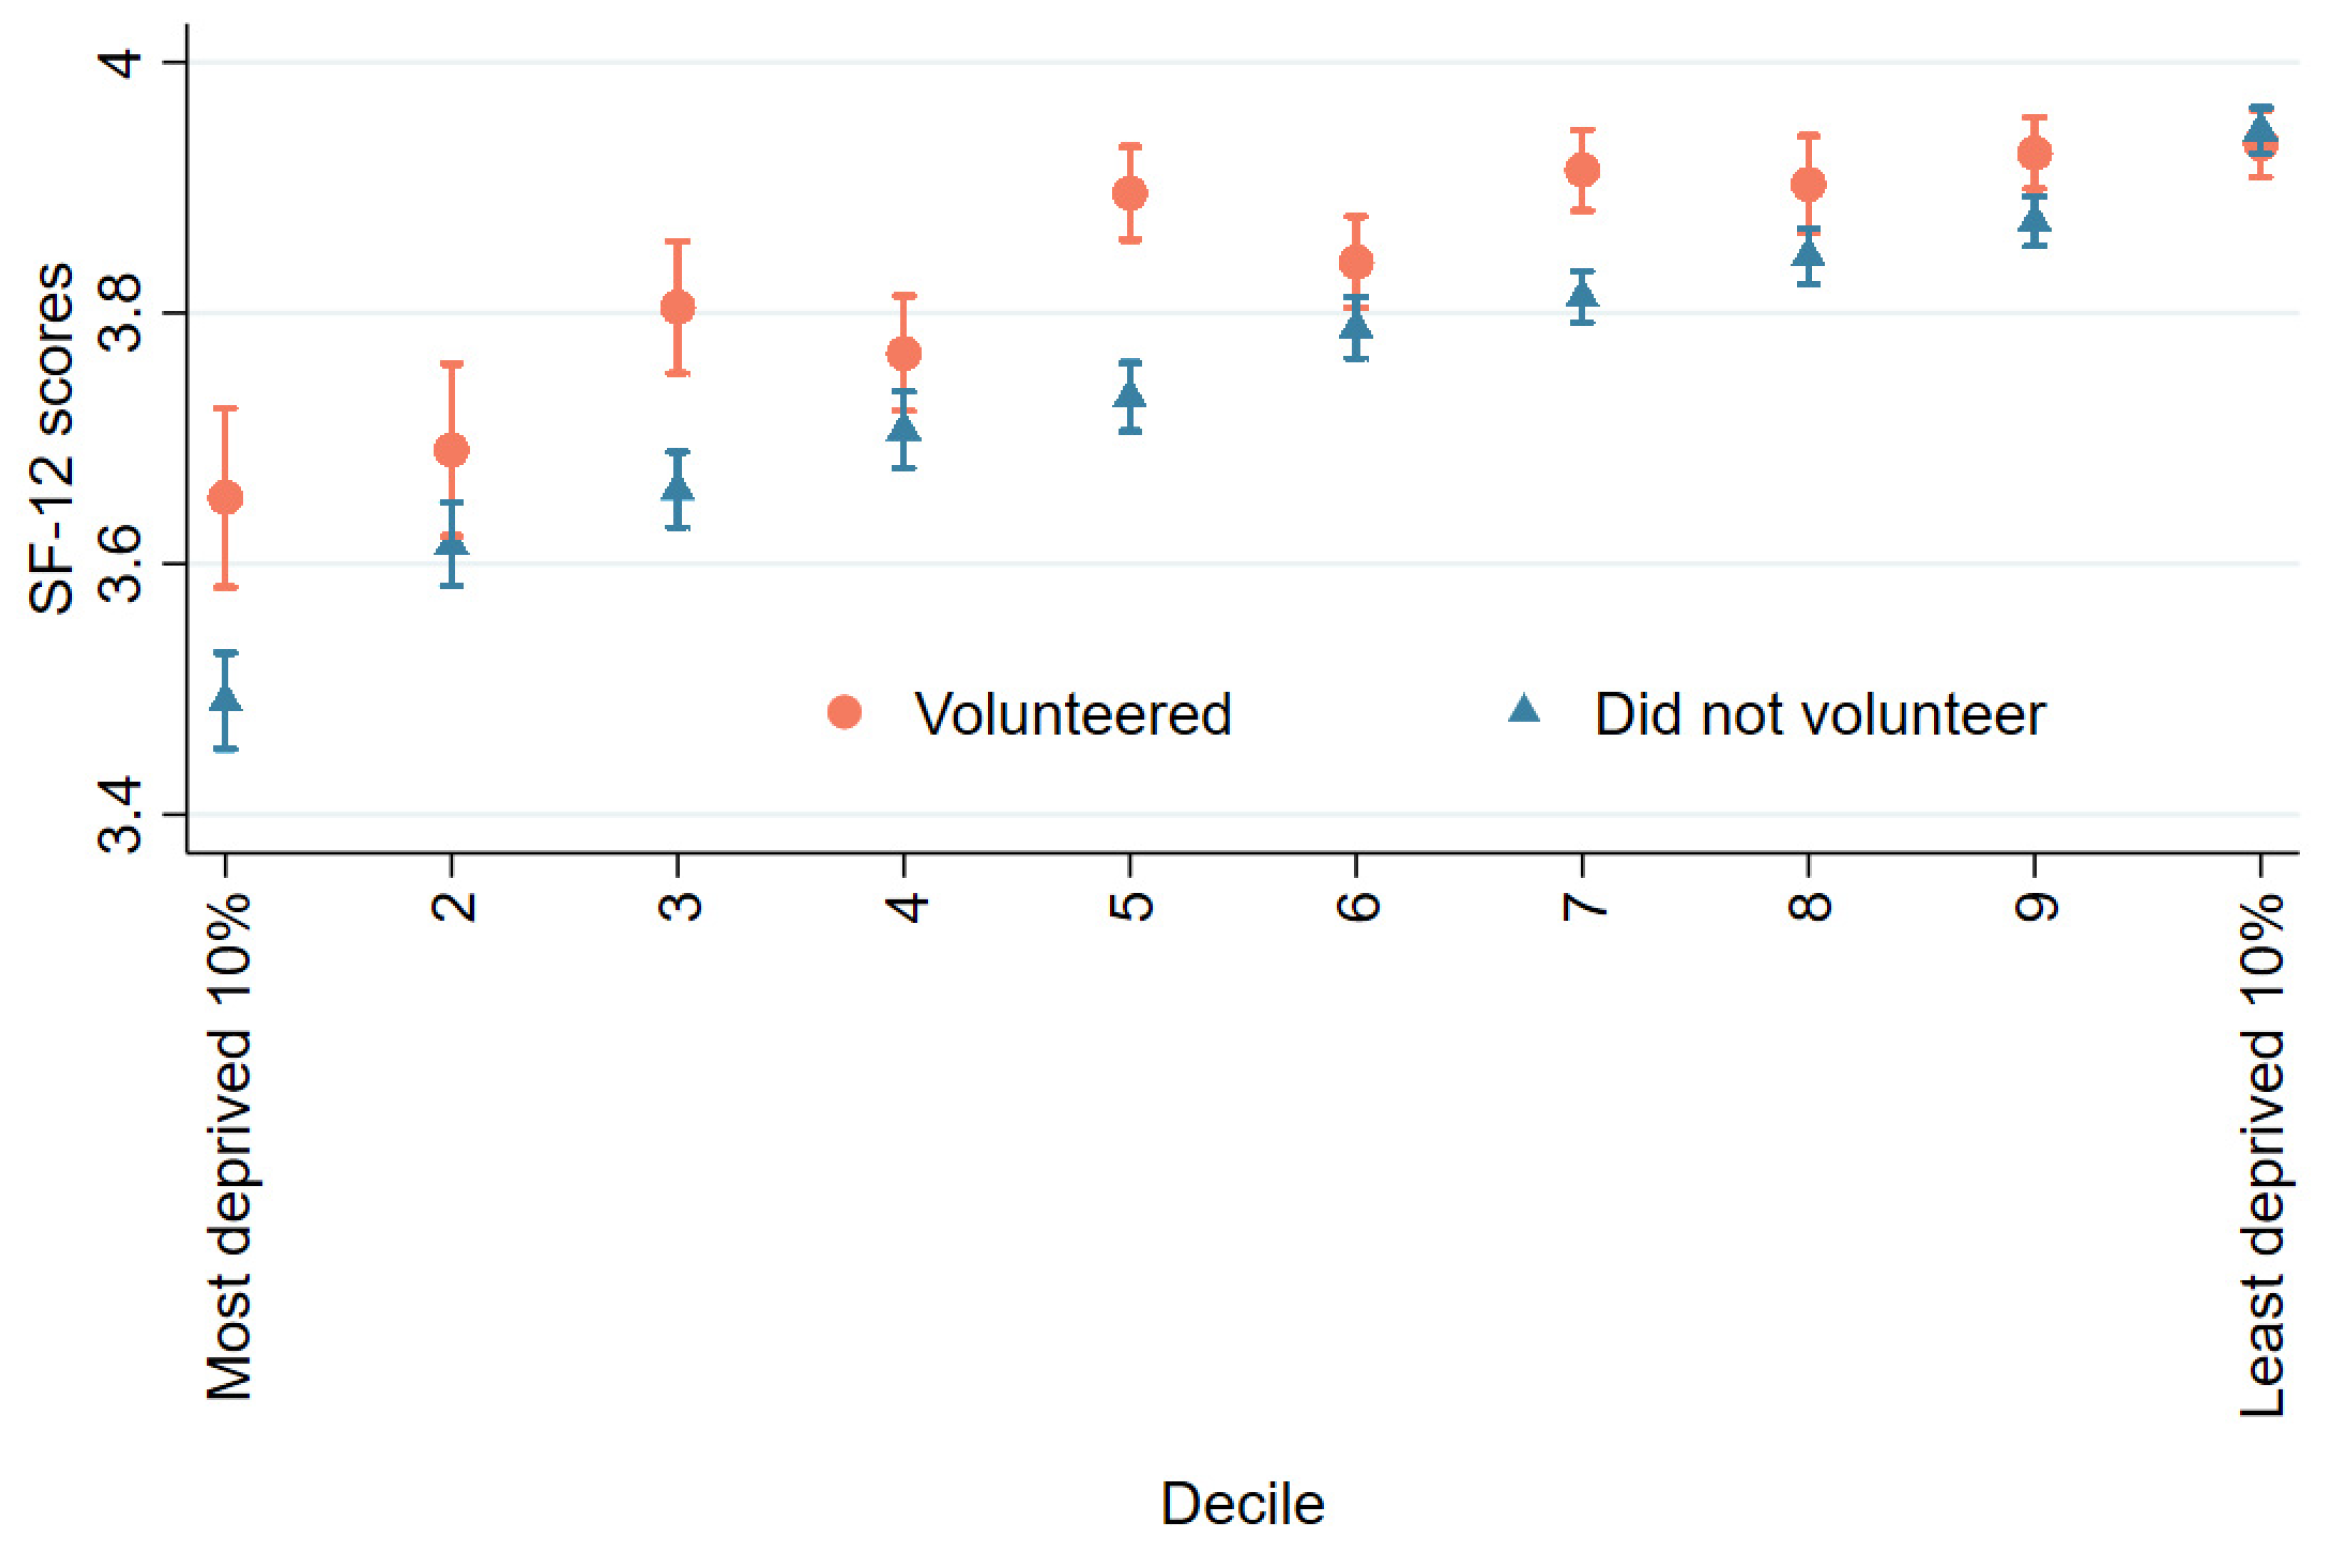Select the Volunteered circle at decile 2
This screenshot has width=2325, height=1544.
(451, 450)
